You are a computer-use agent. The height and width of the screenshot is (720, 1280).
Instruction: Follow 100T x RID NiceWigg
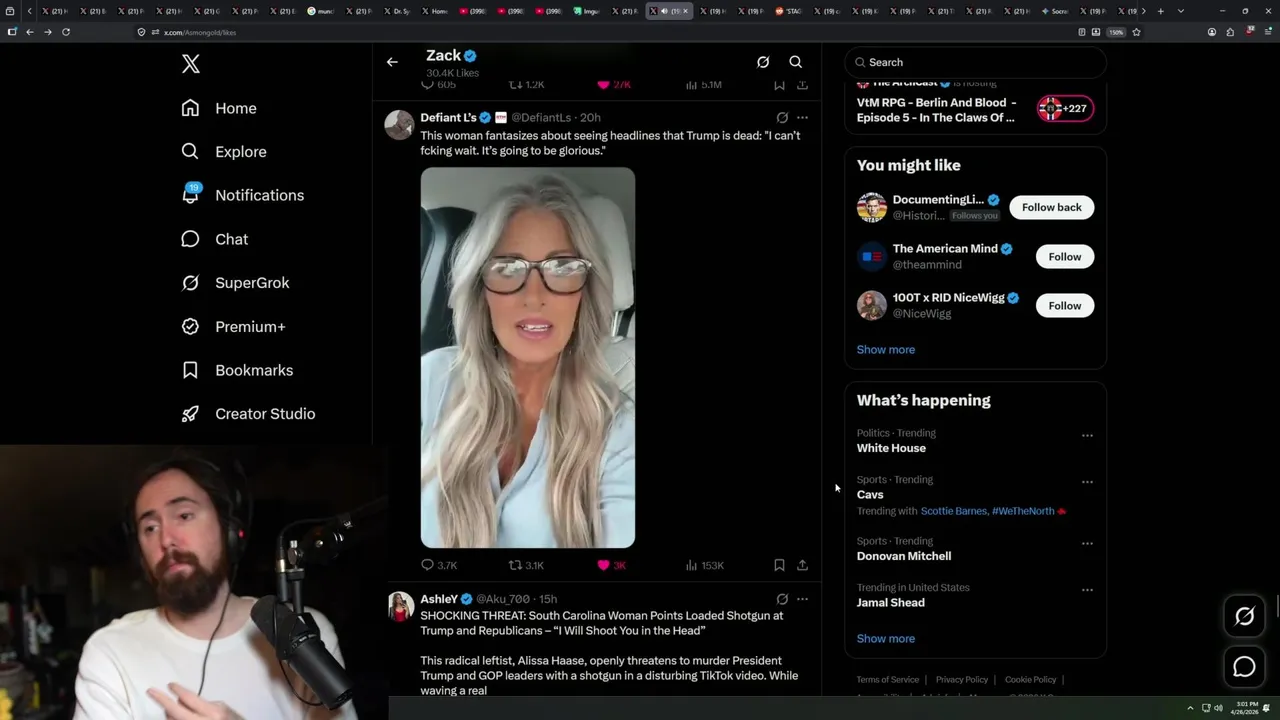[1064, 306]
